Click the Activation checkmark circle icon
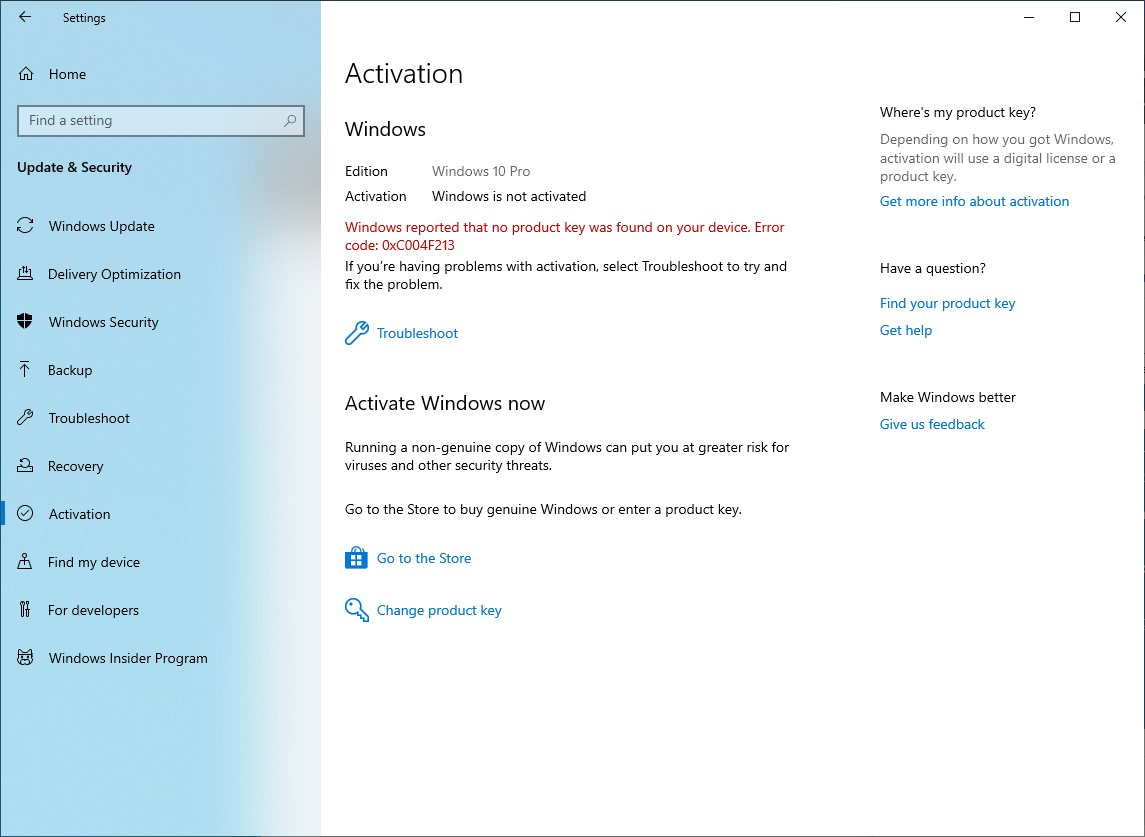1145x837 pixels. 25,513
